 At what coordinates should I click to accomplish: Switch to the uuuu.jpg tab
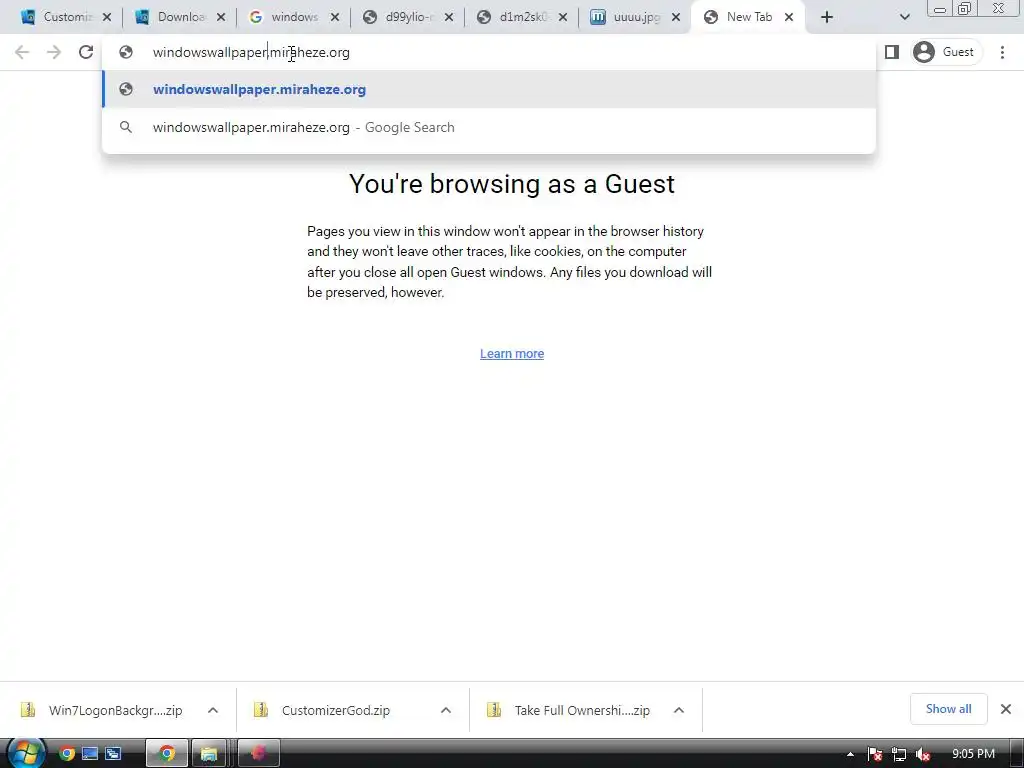click(x=628, y=17)
